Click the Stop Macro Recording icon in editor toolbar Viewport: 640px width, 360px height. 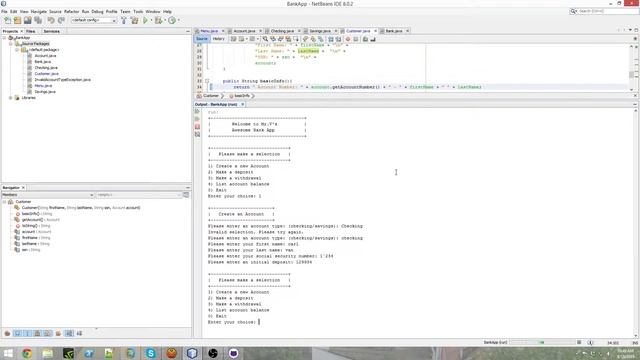[x=356, y=39]
